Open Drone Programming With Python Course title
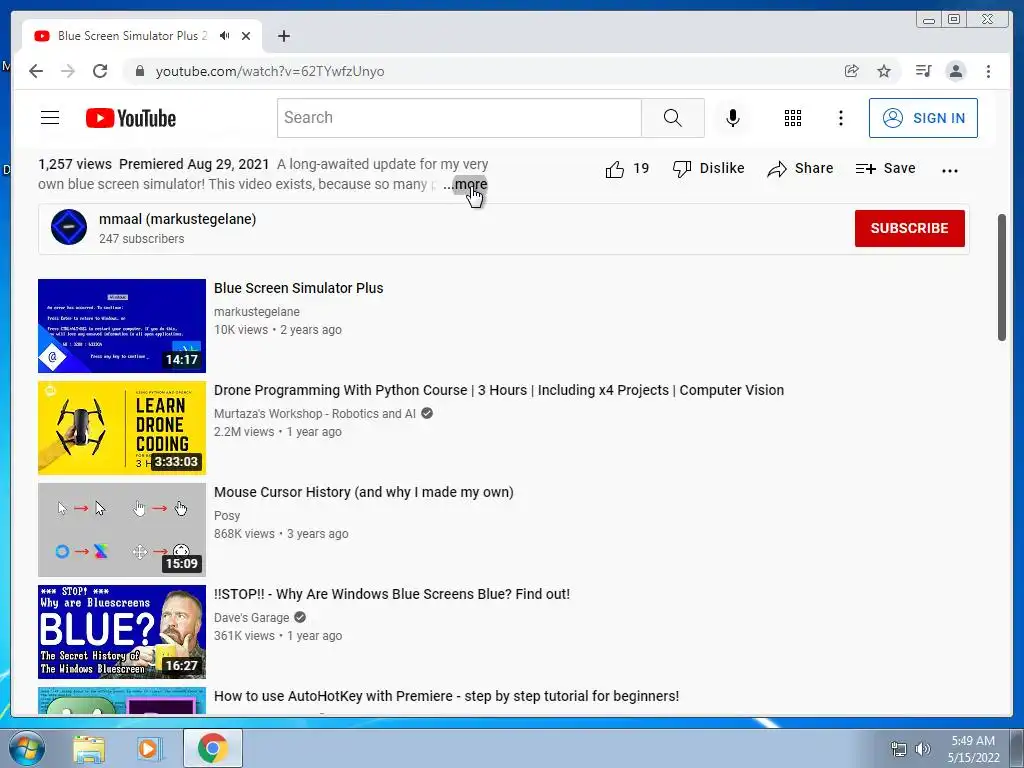1024x768 pixels. pos(499,390)
